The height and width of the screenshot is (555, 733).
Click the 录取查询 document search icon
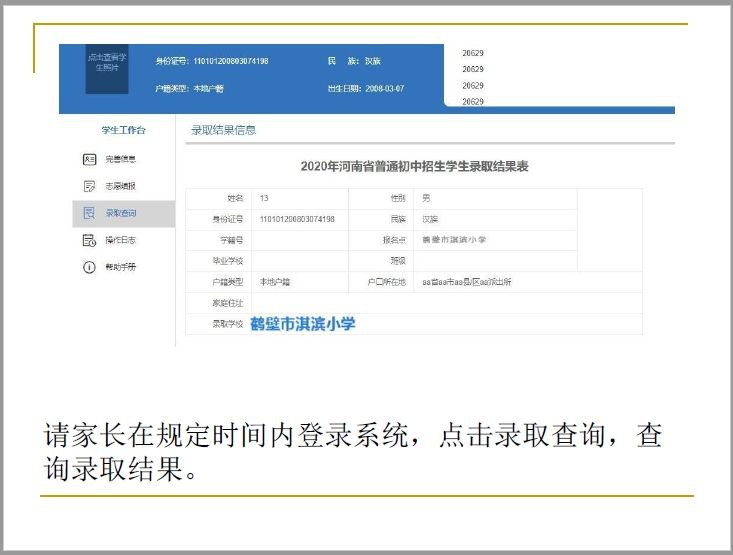click(88, 213)
